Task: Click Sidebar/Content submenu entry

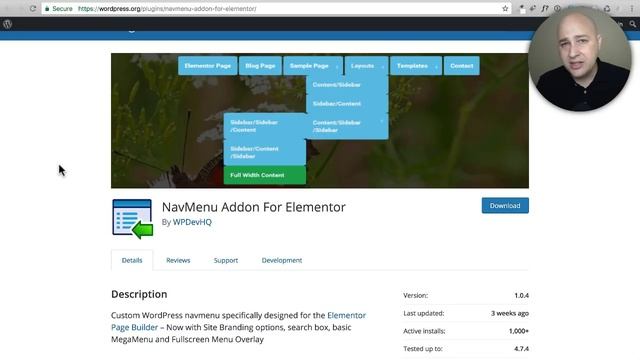Action: [x=347, y=104]
